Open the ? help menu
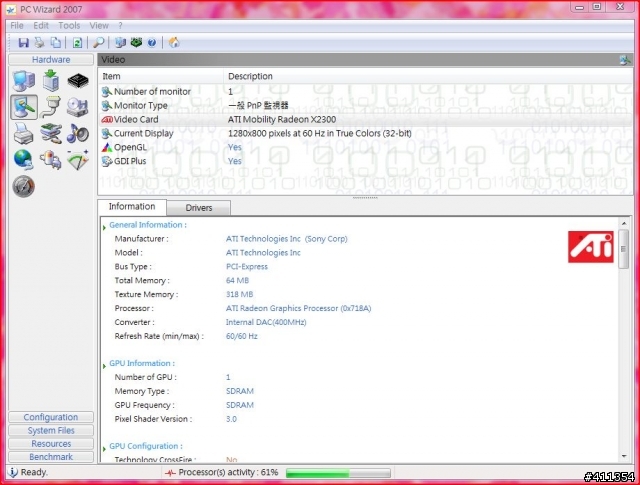This screenshot has height=485, width=640. [120, 26]
